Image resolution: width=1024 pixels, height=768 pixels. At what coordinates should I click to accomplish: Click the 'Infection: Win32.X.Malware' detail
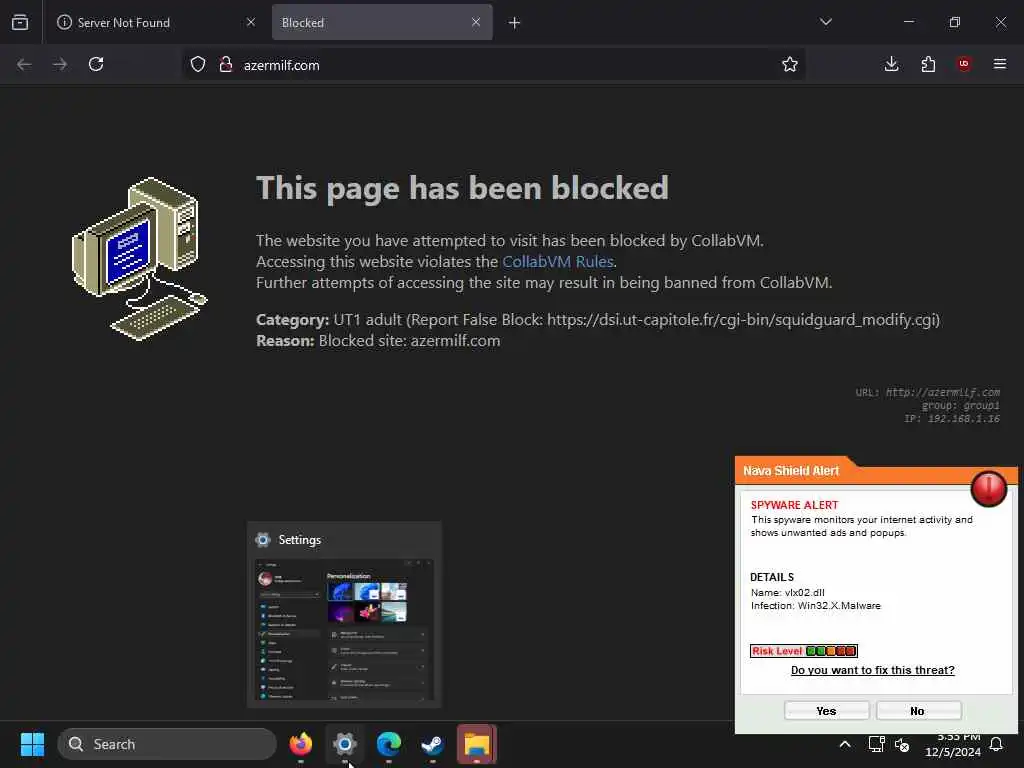(816, 605)
